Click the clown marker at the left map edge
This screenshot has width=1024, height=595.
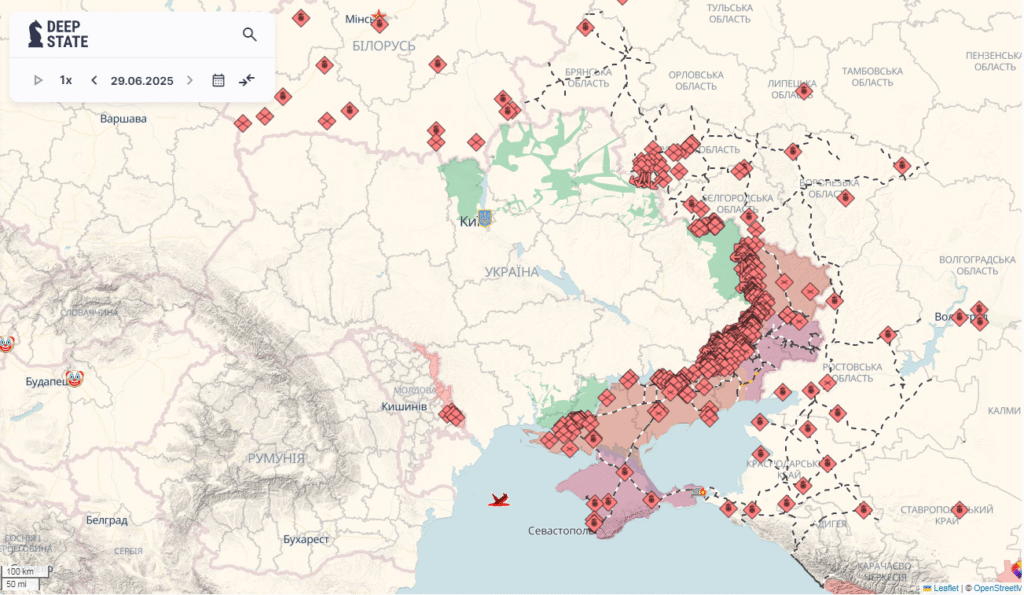pyautogui.click(x=5, y=342)
